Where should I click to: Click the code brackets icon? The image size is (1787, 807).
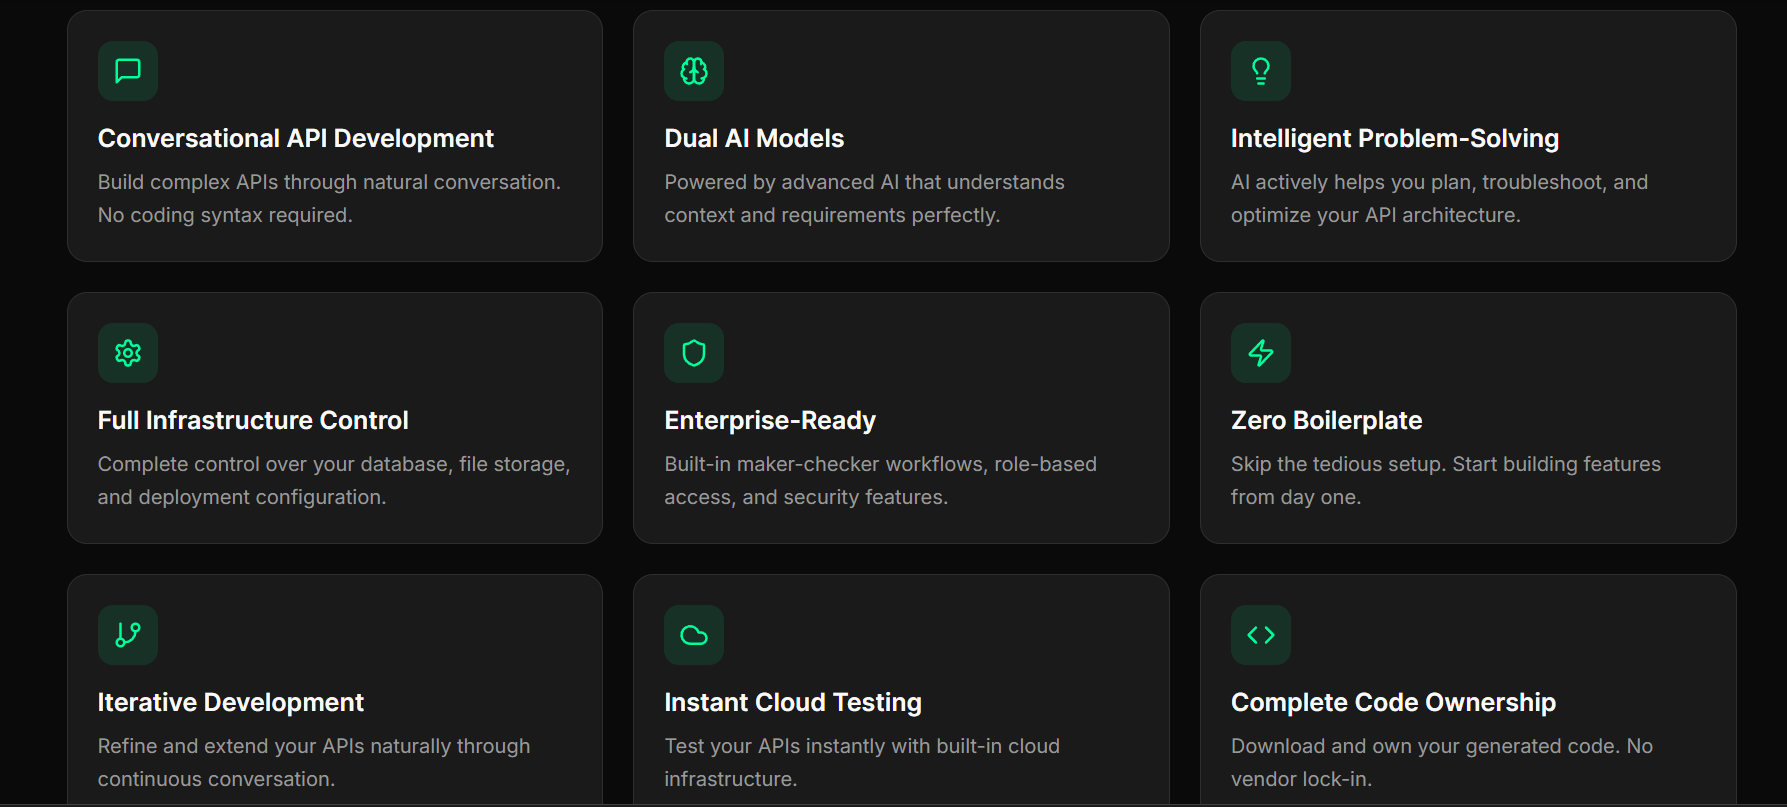(1260, 635)
